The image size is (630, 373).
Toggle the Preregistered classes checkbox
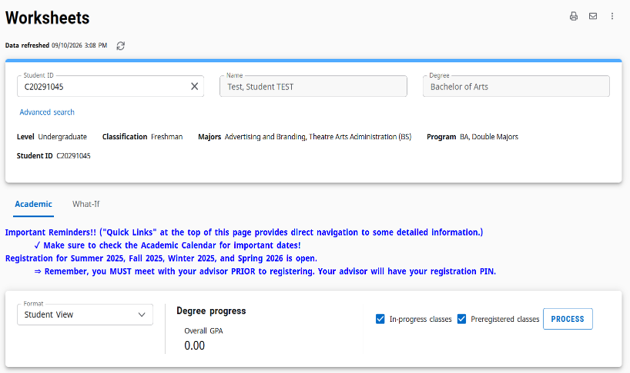pyautogui.click(x=462, y=319)
